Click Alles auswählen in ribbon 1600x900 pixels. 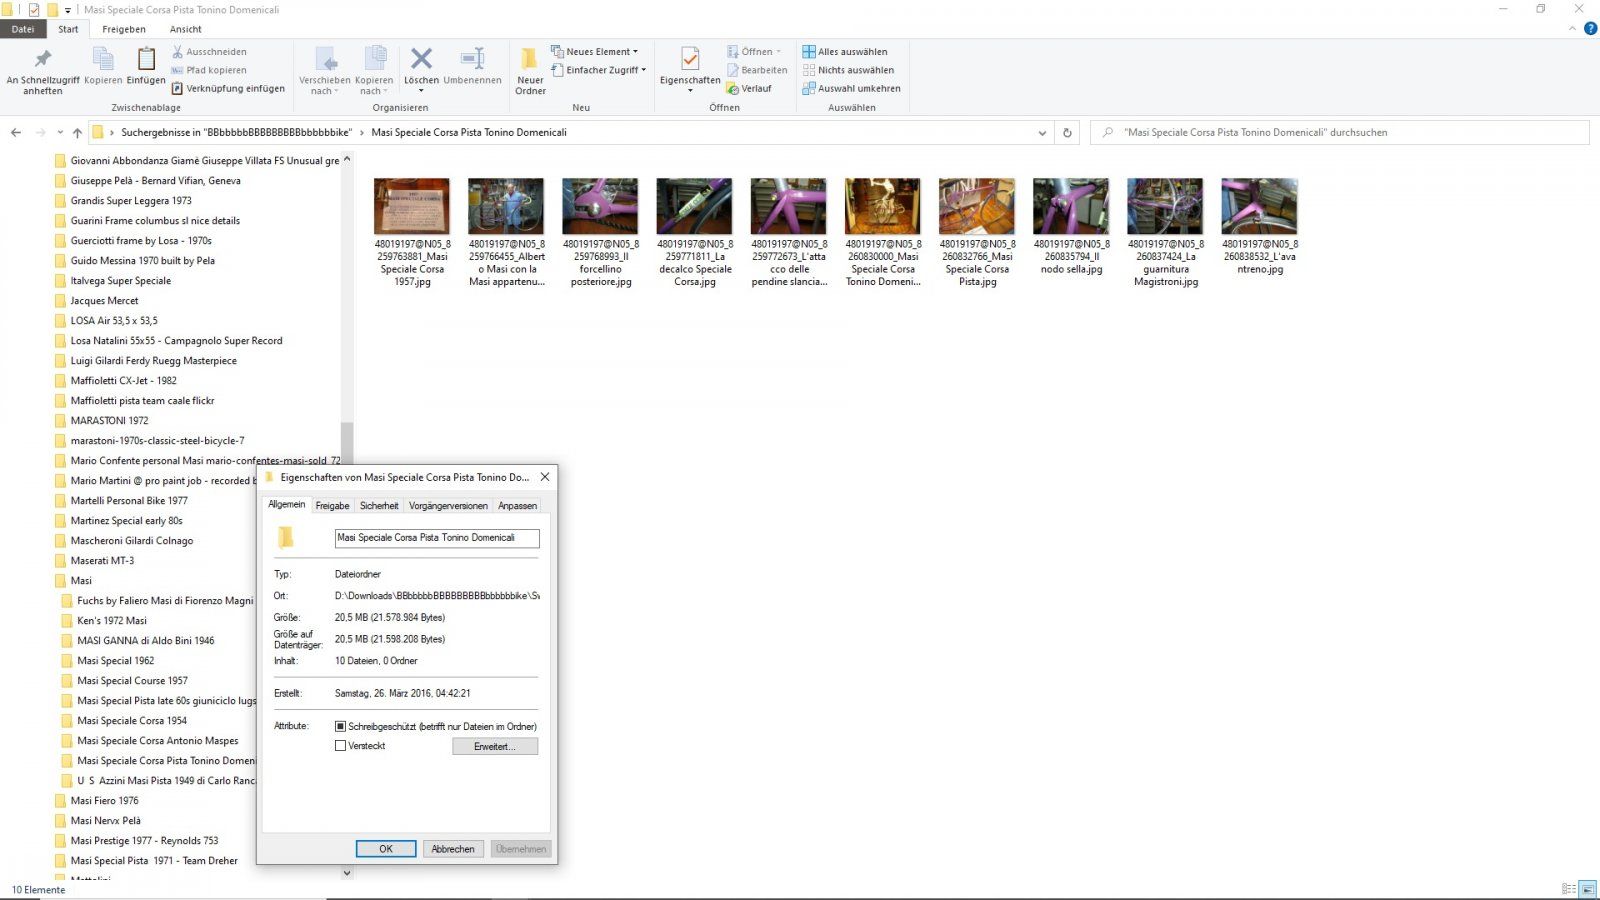(845, 52)
